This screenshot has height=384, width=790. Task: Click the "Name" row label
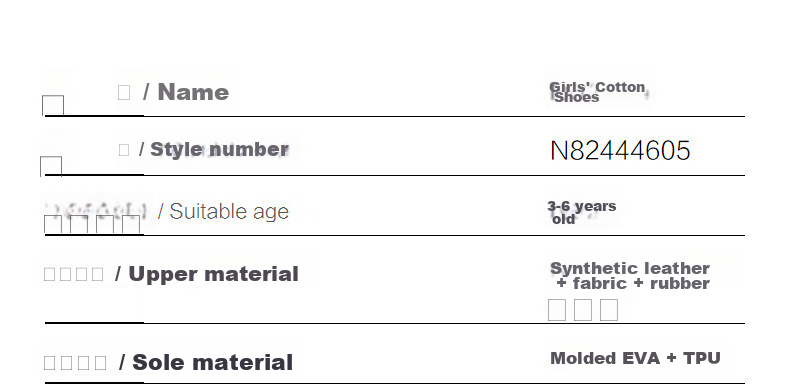193,92
